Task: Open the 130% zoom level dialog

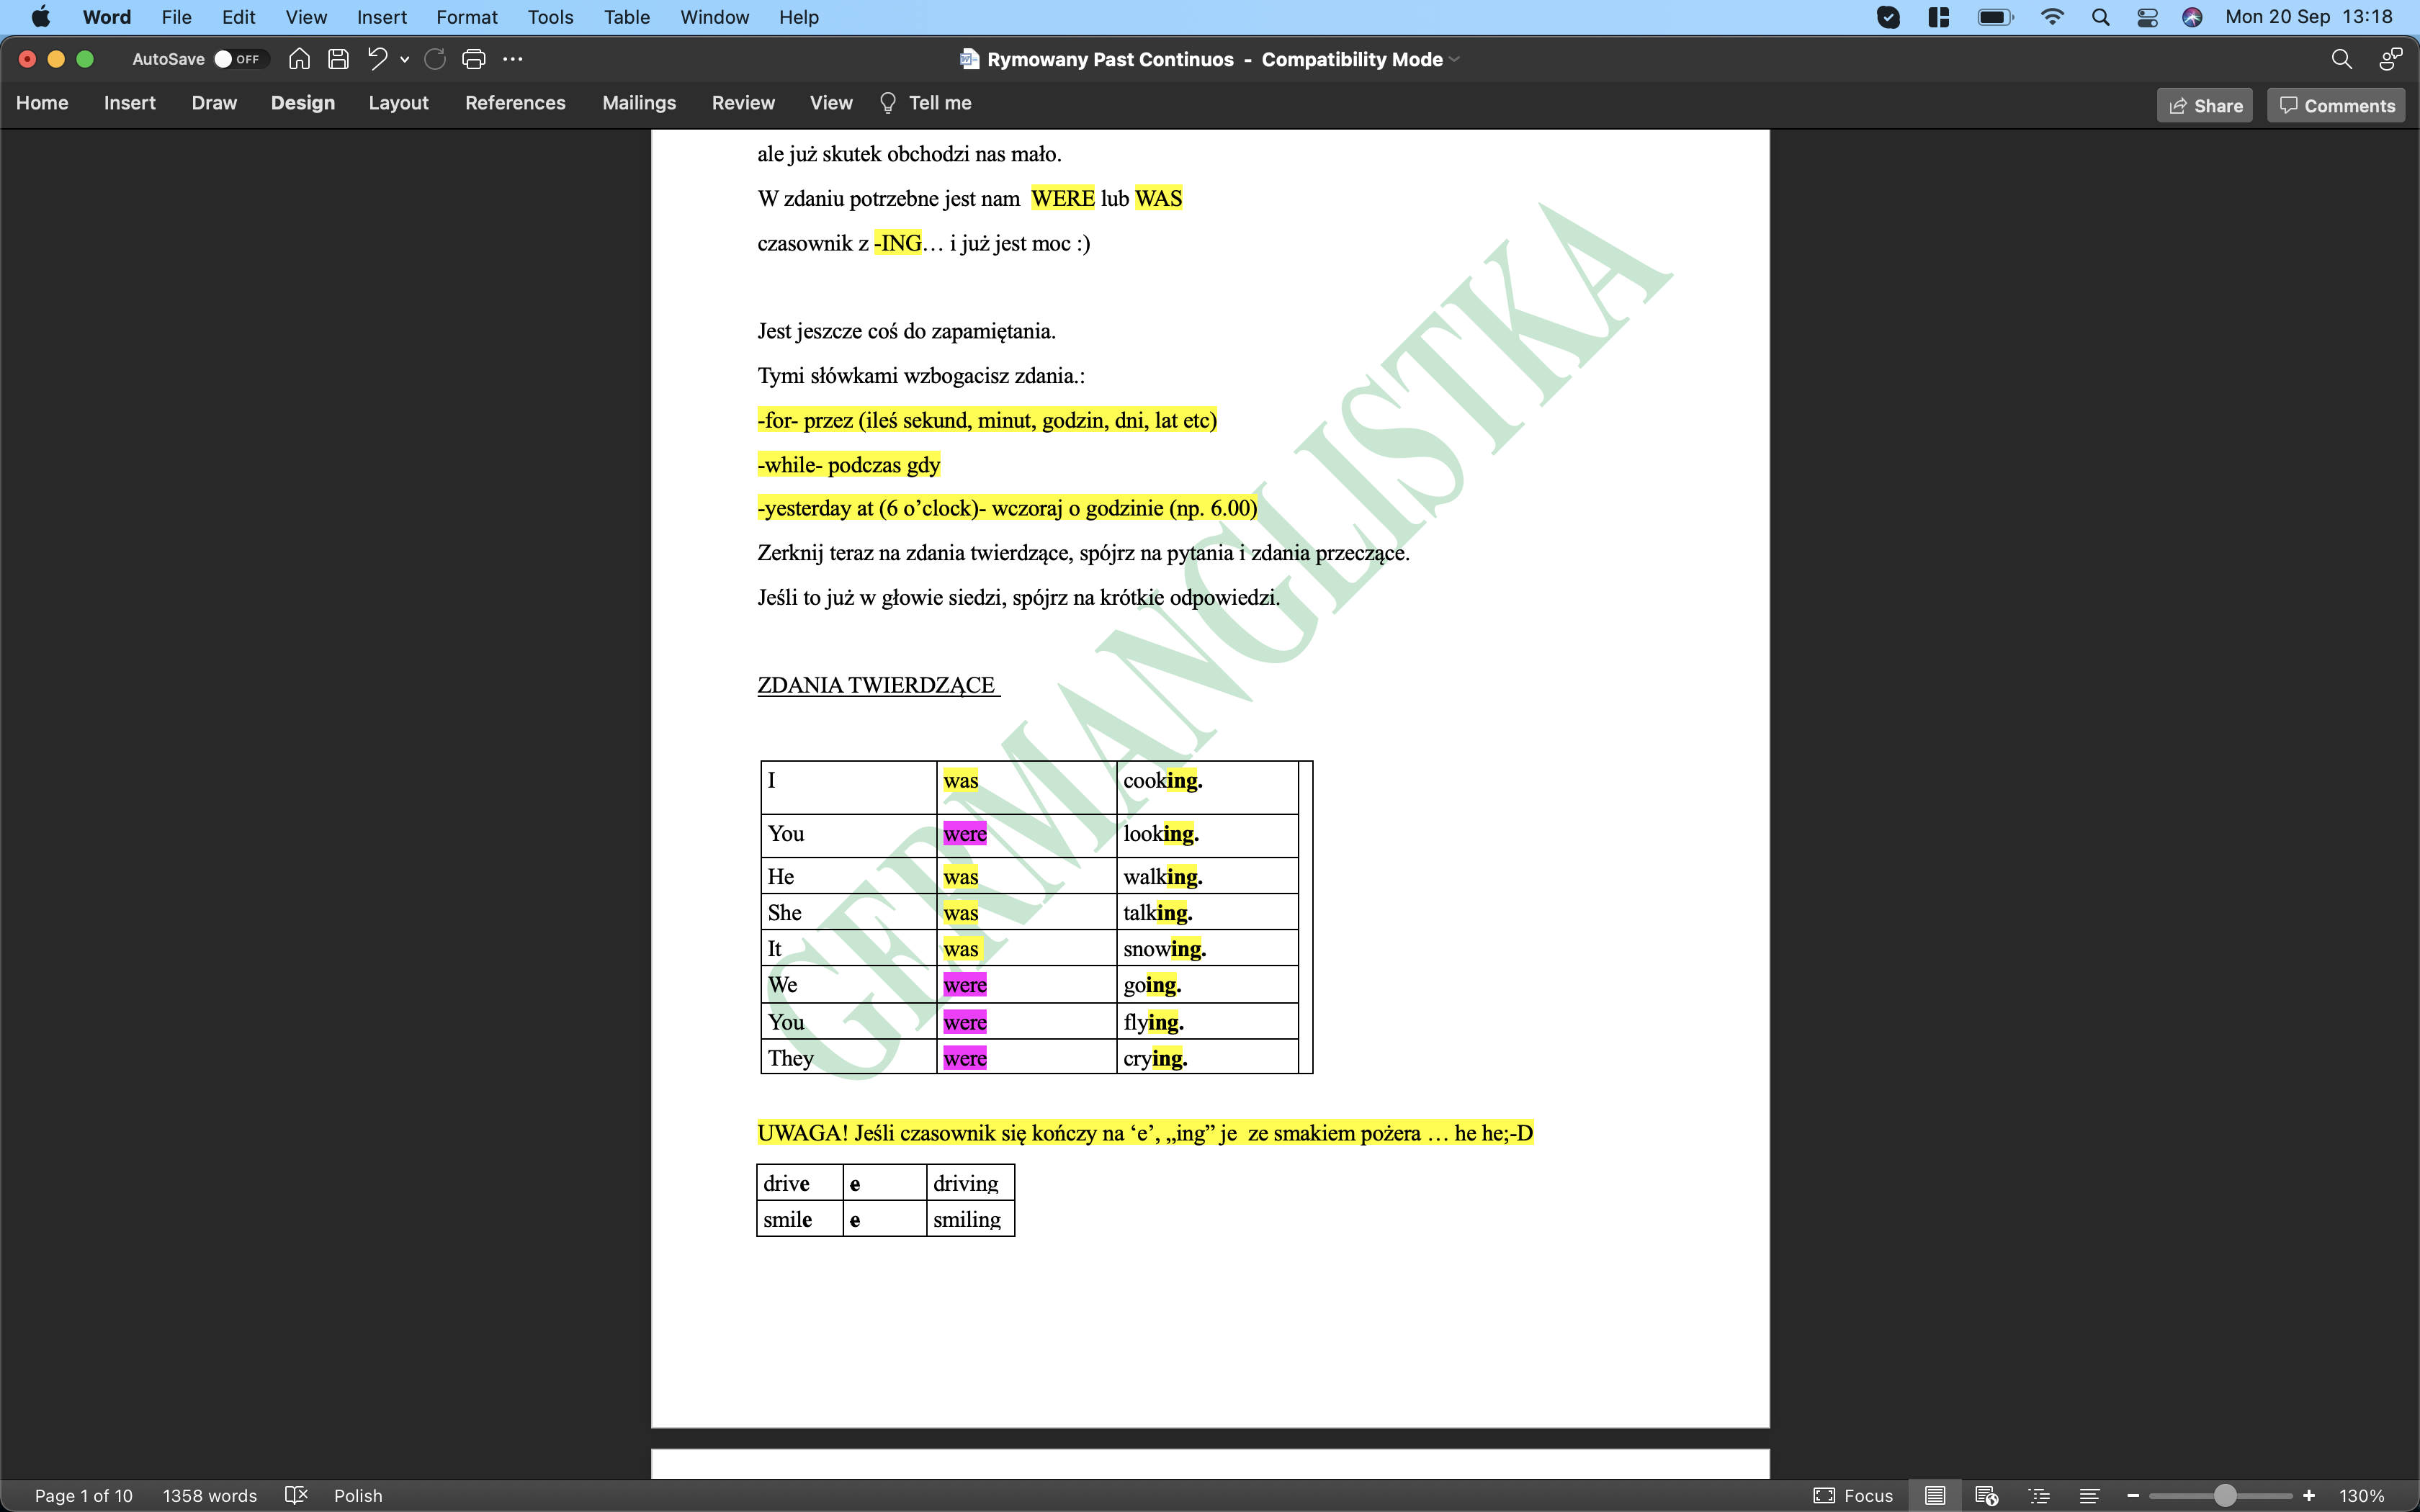Action: (2361, 1495)
